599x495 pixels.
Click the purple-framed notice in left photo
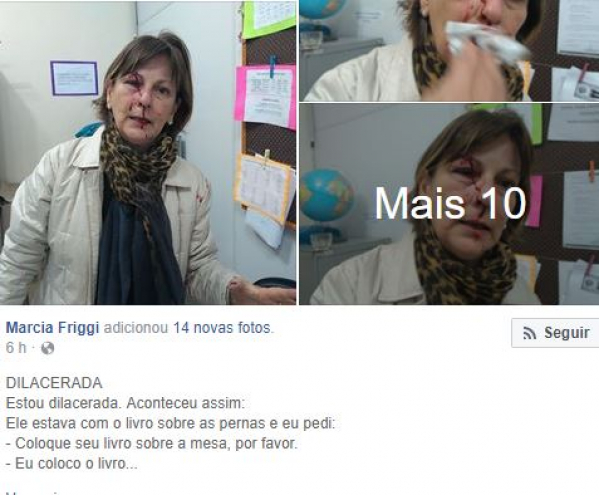click(x=74, y=78)
